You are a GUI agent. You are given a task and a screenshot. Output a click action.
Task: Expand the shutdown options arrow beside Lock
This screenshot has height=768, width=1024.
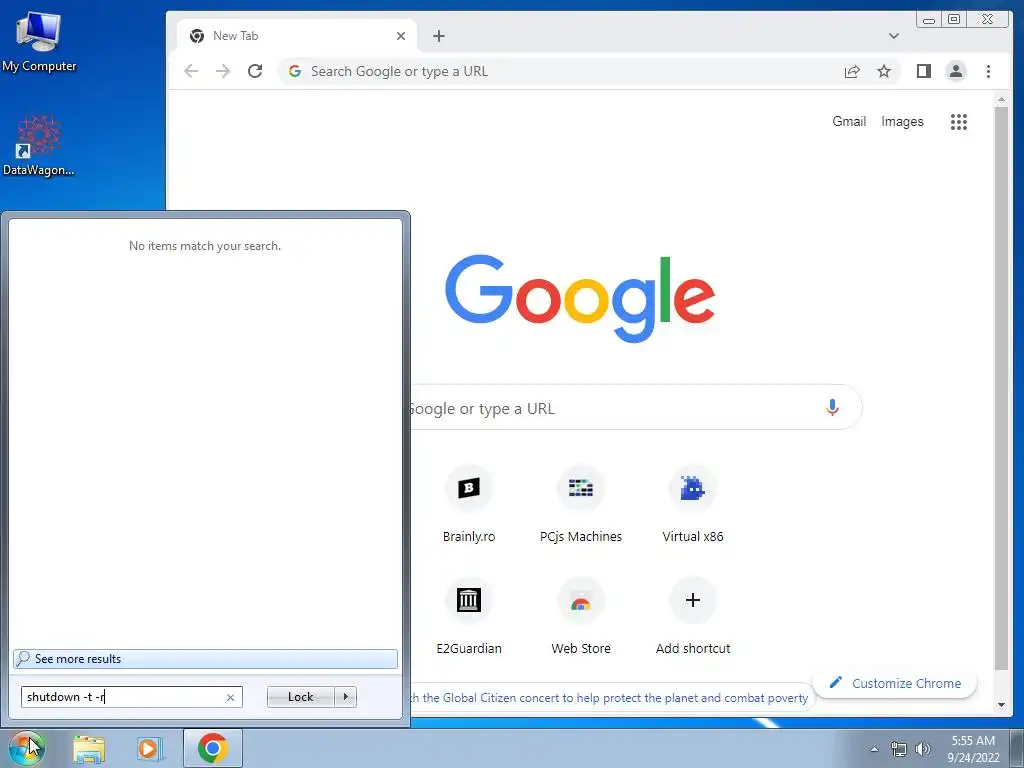(345, 697)
